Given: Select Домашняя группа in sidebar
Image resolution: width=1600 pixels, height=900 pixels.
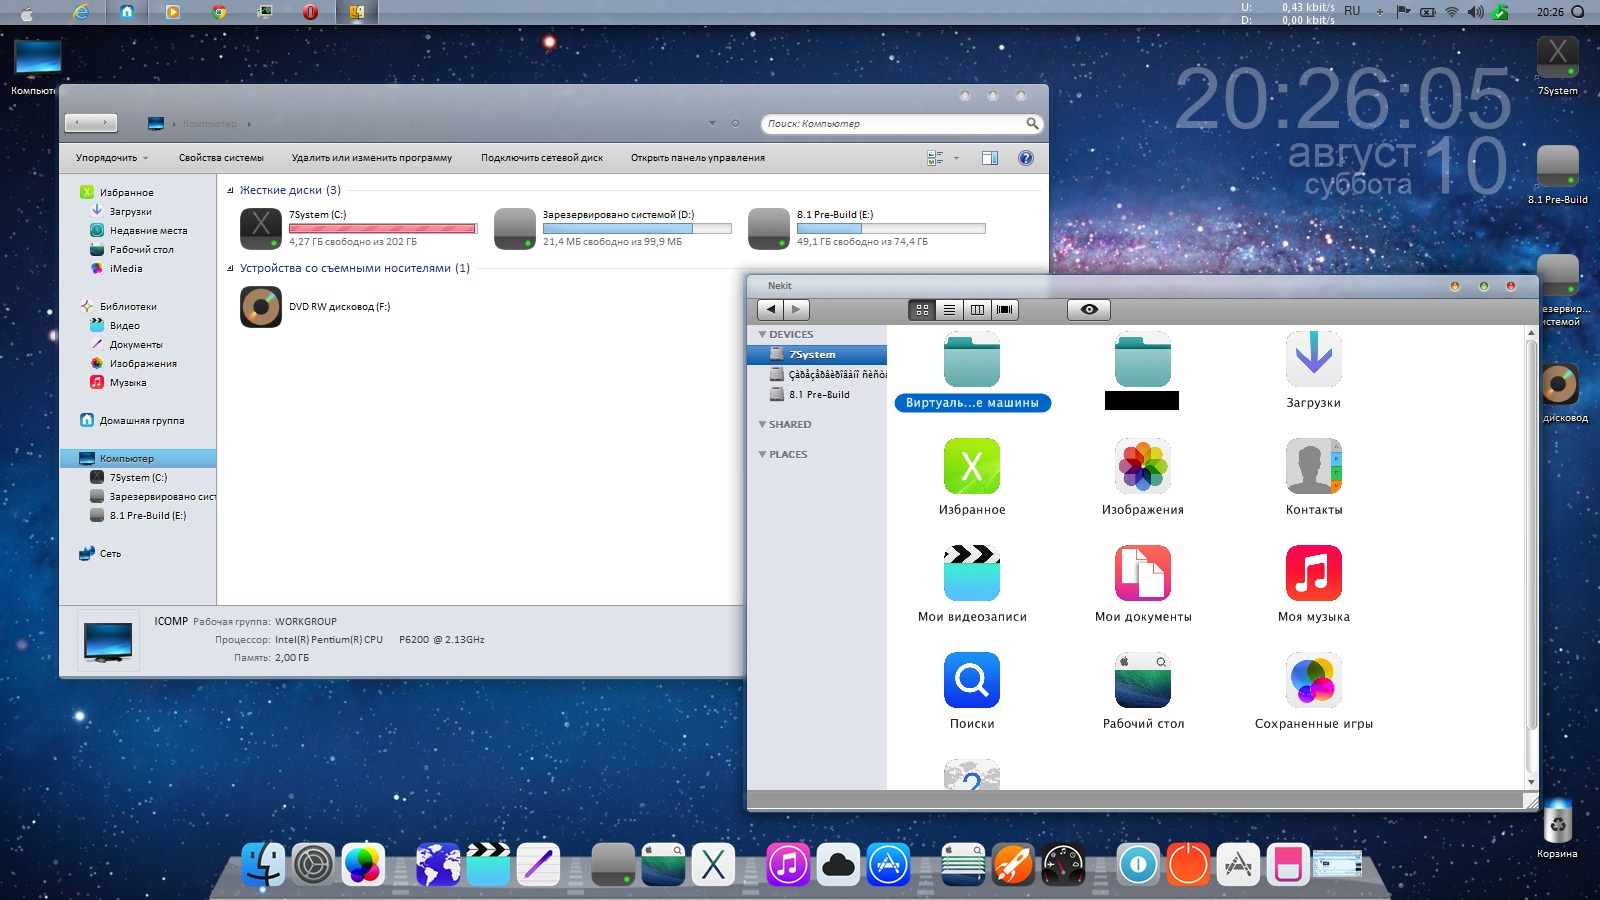Looking at the screenshot, I should click(x=141, y=421).
